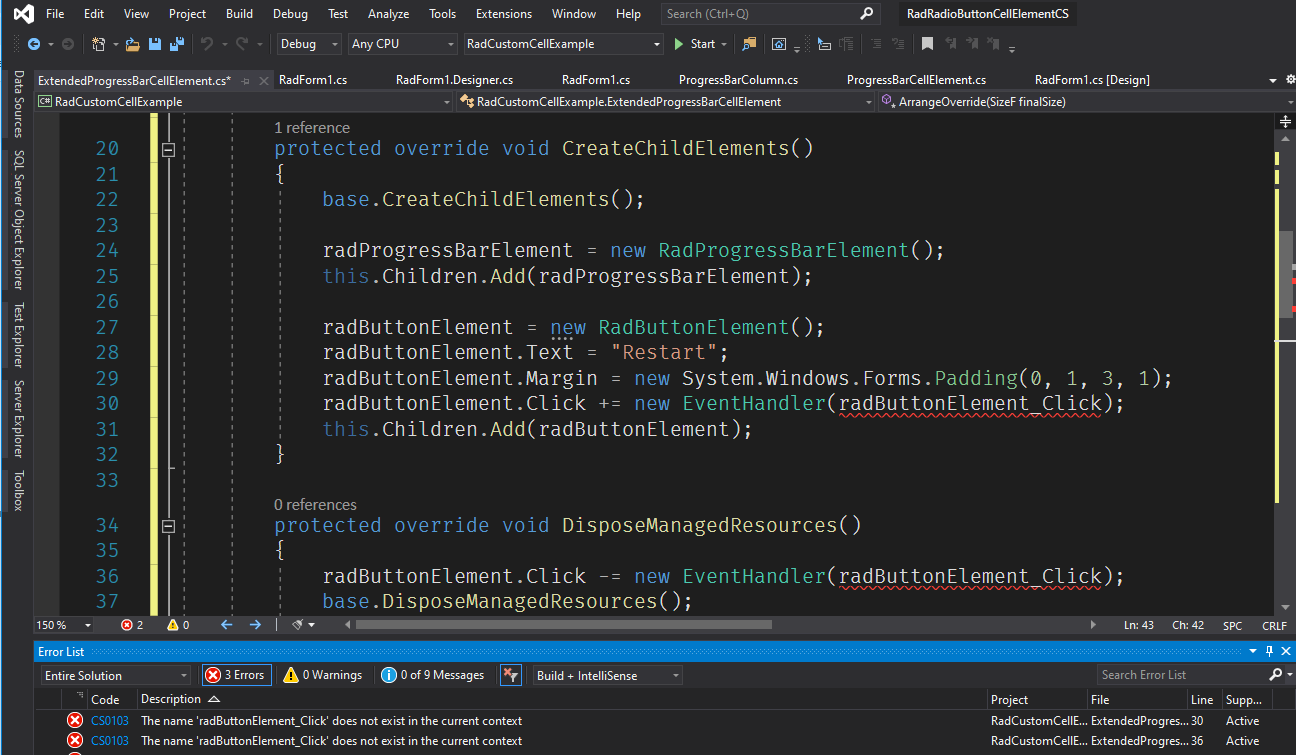1296x755 pixels.
Task: Go to previous issue with left arrow
Action: [226, 625]
